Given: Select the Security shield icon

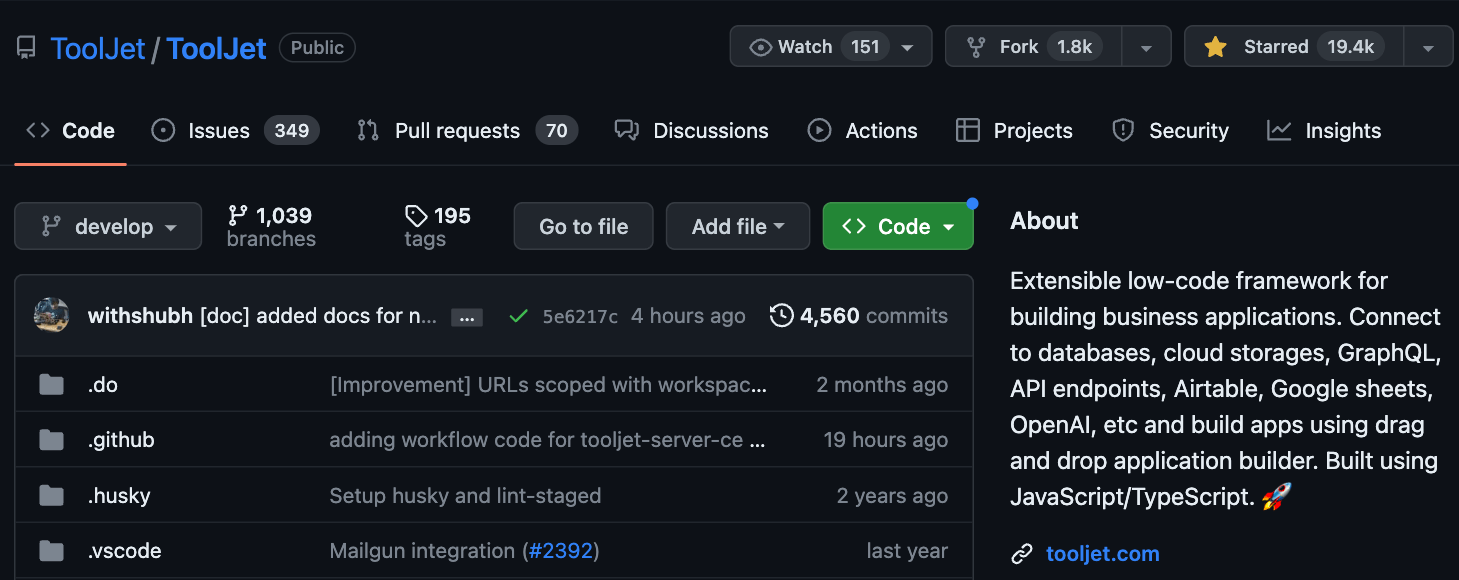Looking at the screenshot, I should [1122, 130].
